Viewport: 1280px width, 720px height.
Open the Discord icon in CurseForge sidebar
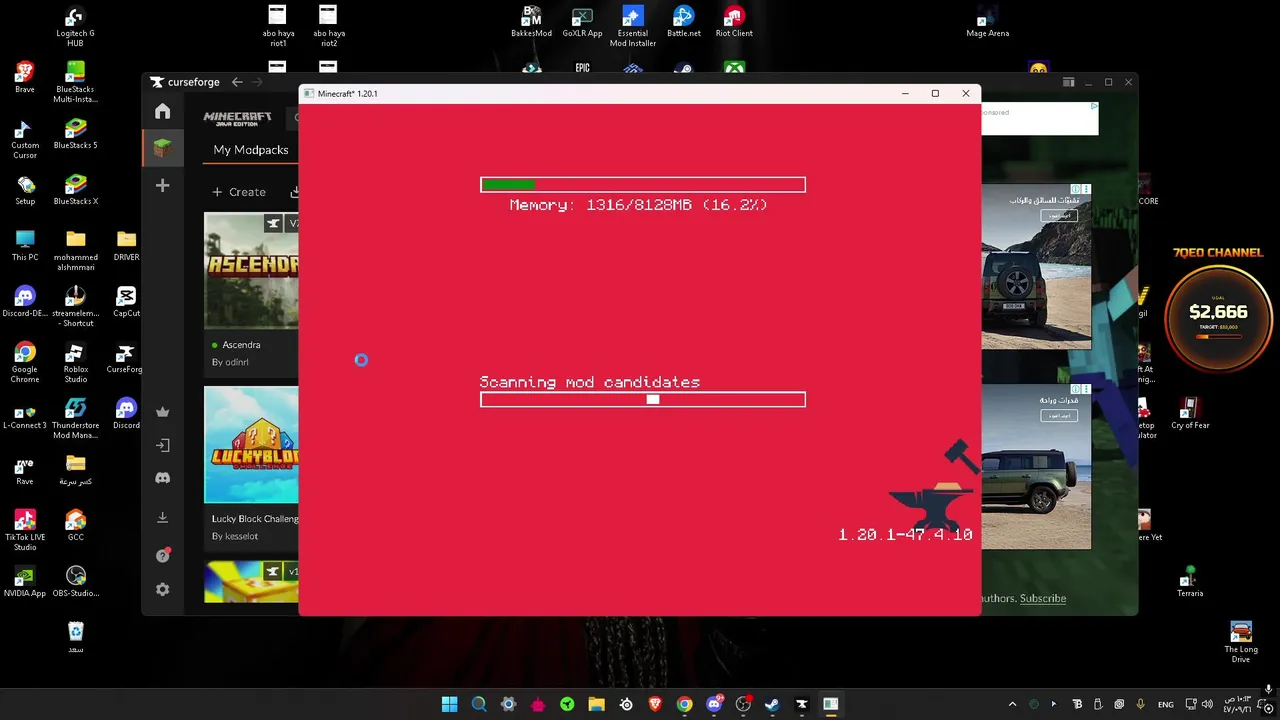coord(162,478)
